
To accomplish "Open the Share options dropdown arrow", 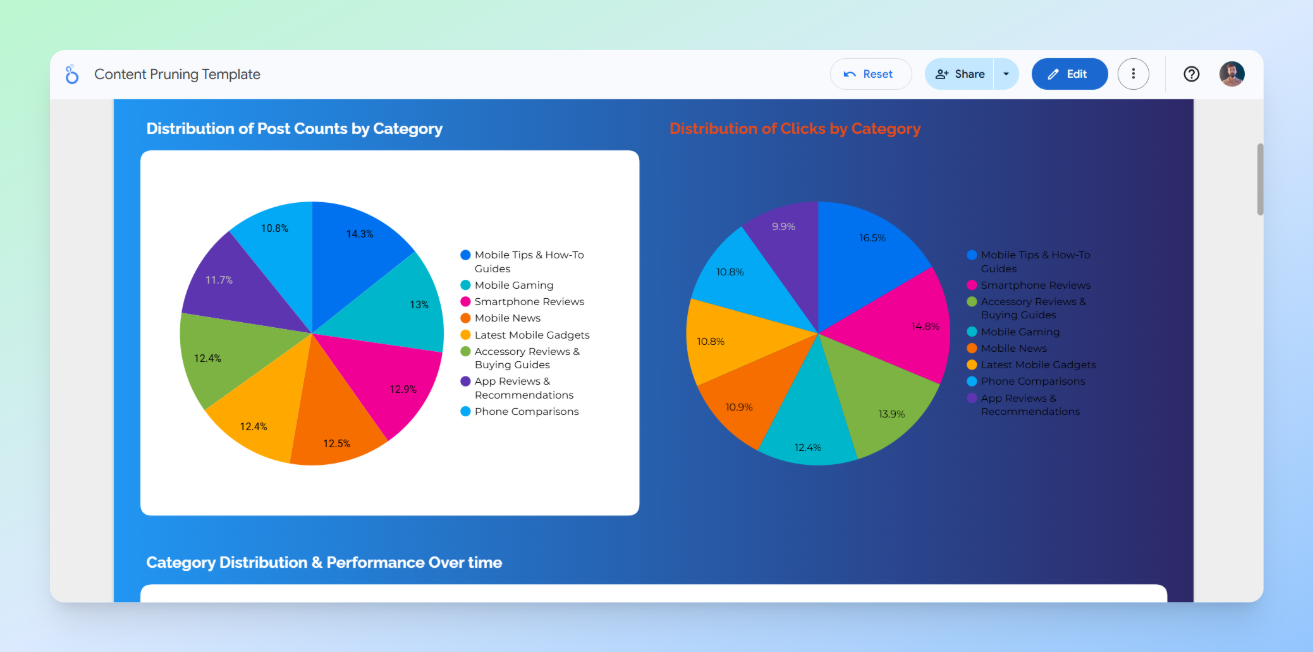I will point(1007,73).
